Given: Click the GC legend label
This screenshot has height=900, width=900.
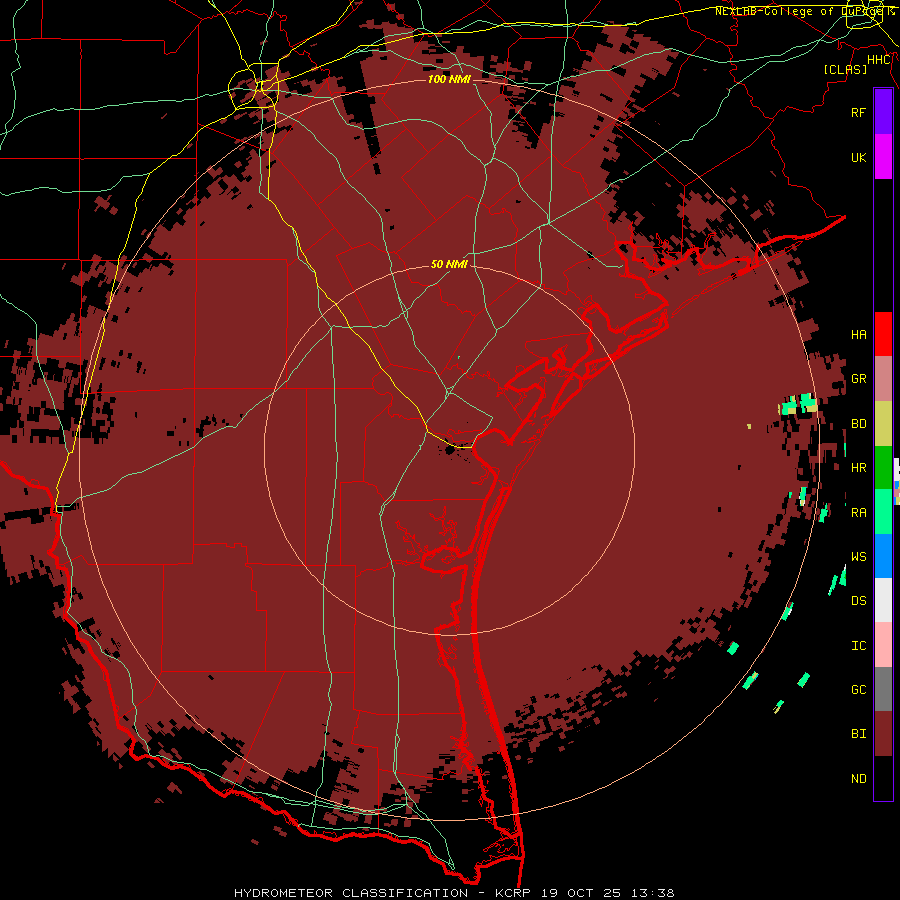Looking at the screenshot, I should point(859,690).
